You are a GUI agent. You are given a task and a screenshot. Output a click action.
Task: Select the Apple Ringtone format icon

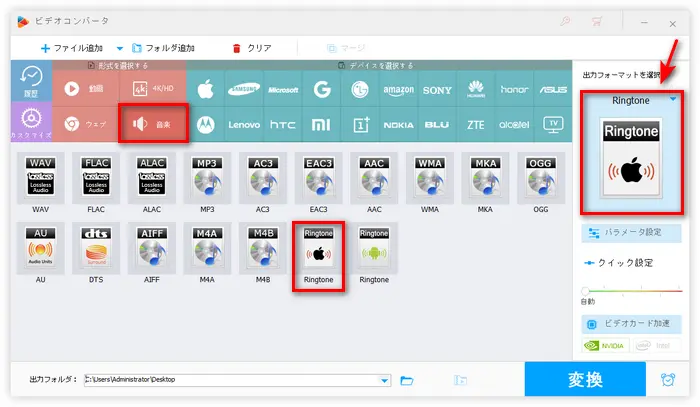coord(319,255)
